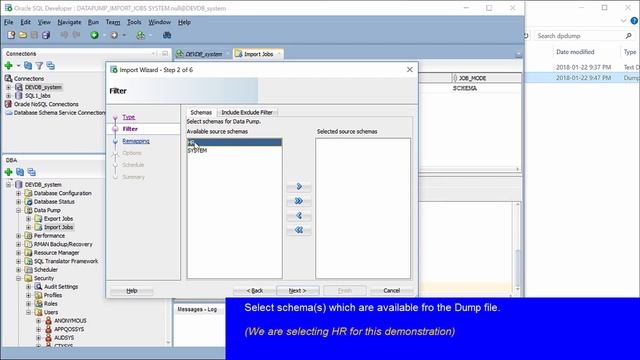Select HR in available source schemas
The width and height of the screenshot is (640, 360).
click(x=234, y=142)
